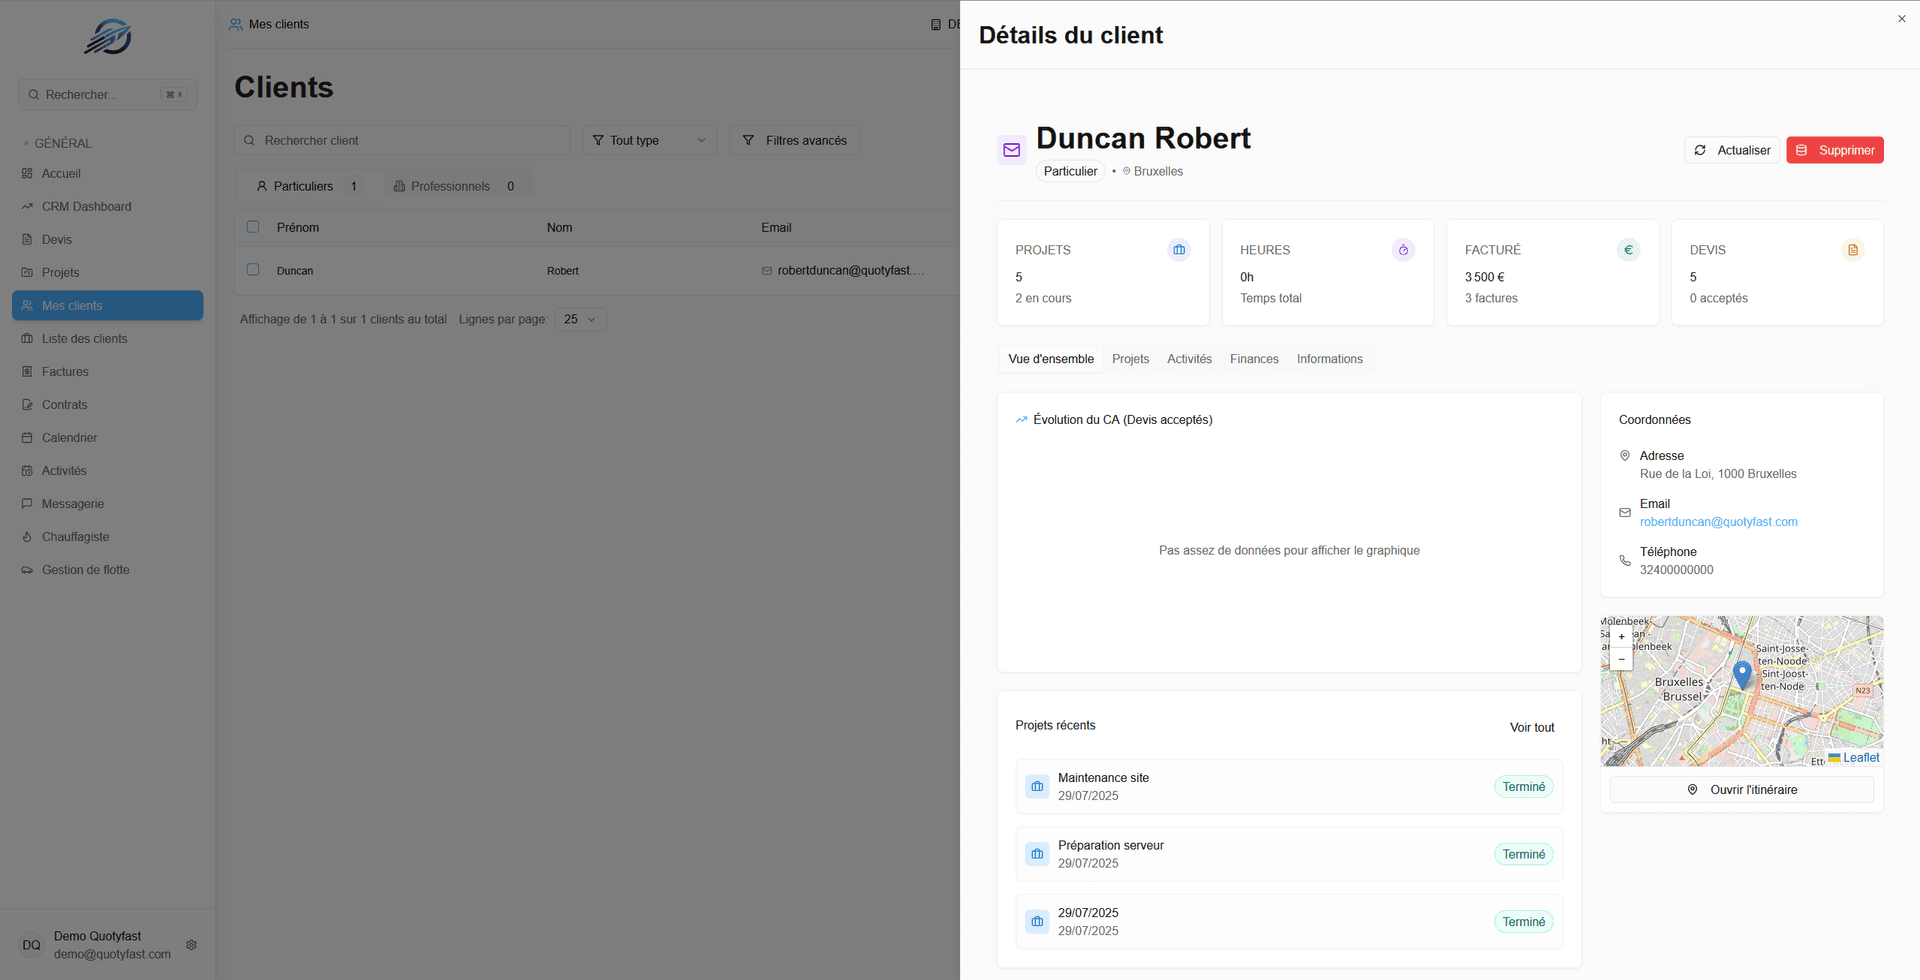Open the Calendrier section
The width and height of the screenshot is (1920, 980).
[x=70, y=437]
